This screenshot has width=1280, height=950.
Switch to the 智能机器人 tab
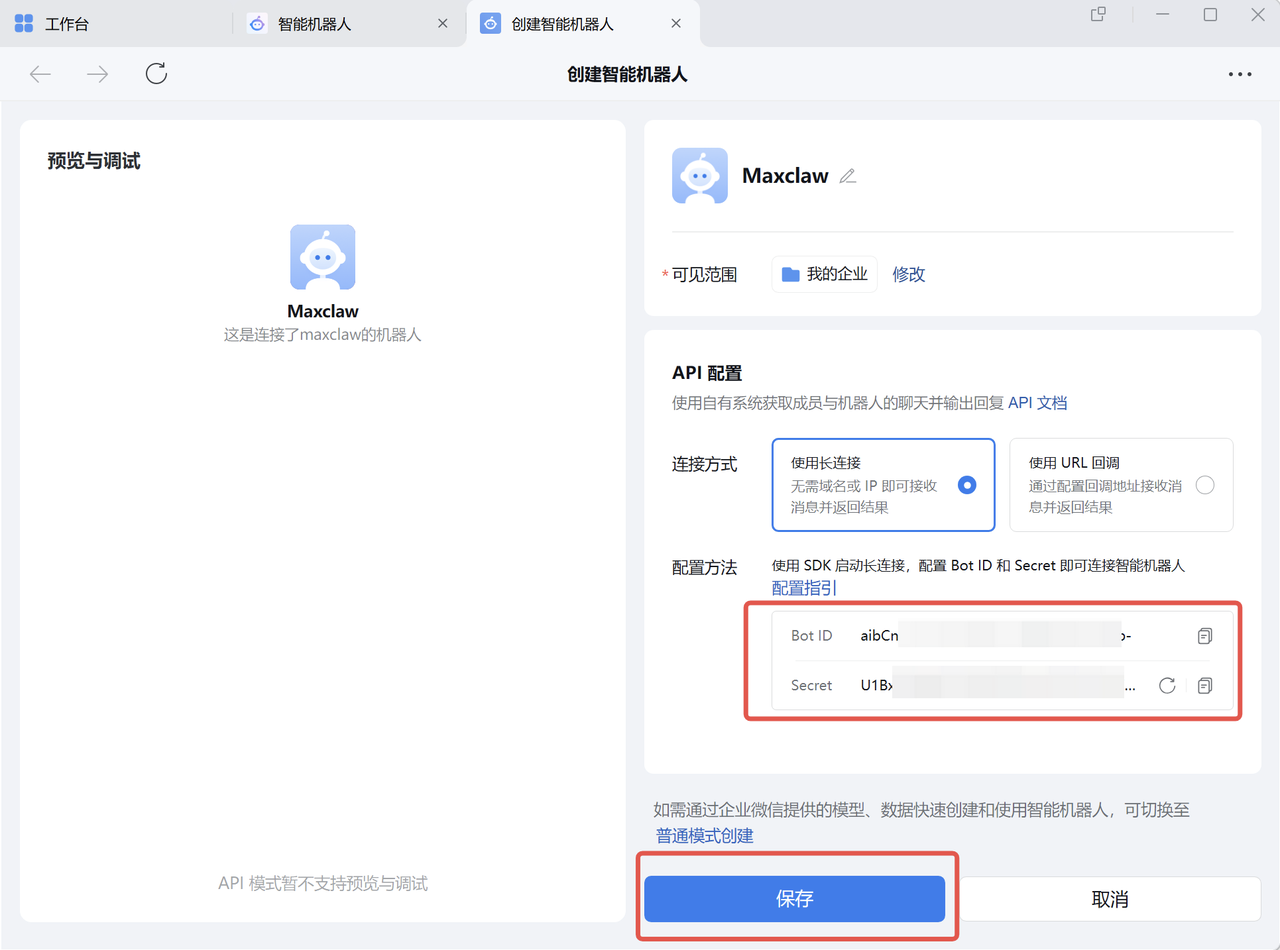point(314,23)
